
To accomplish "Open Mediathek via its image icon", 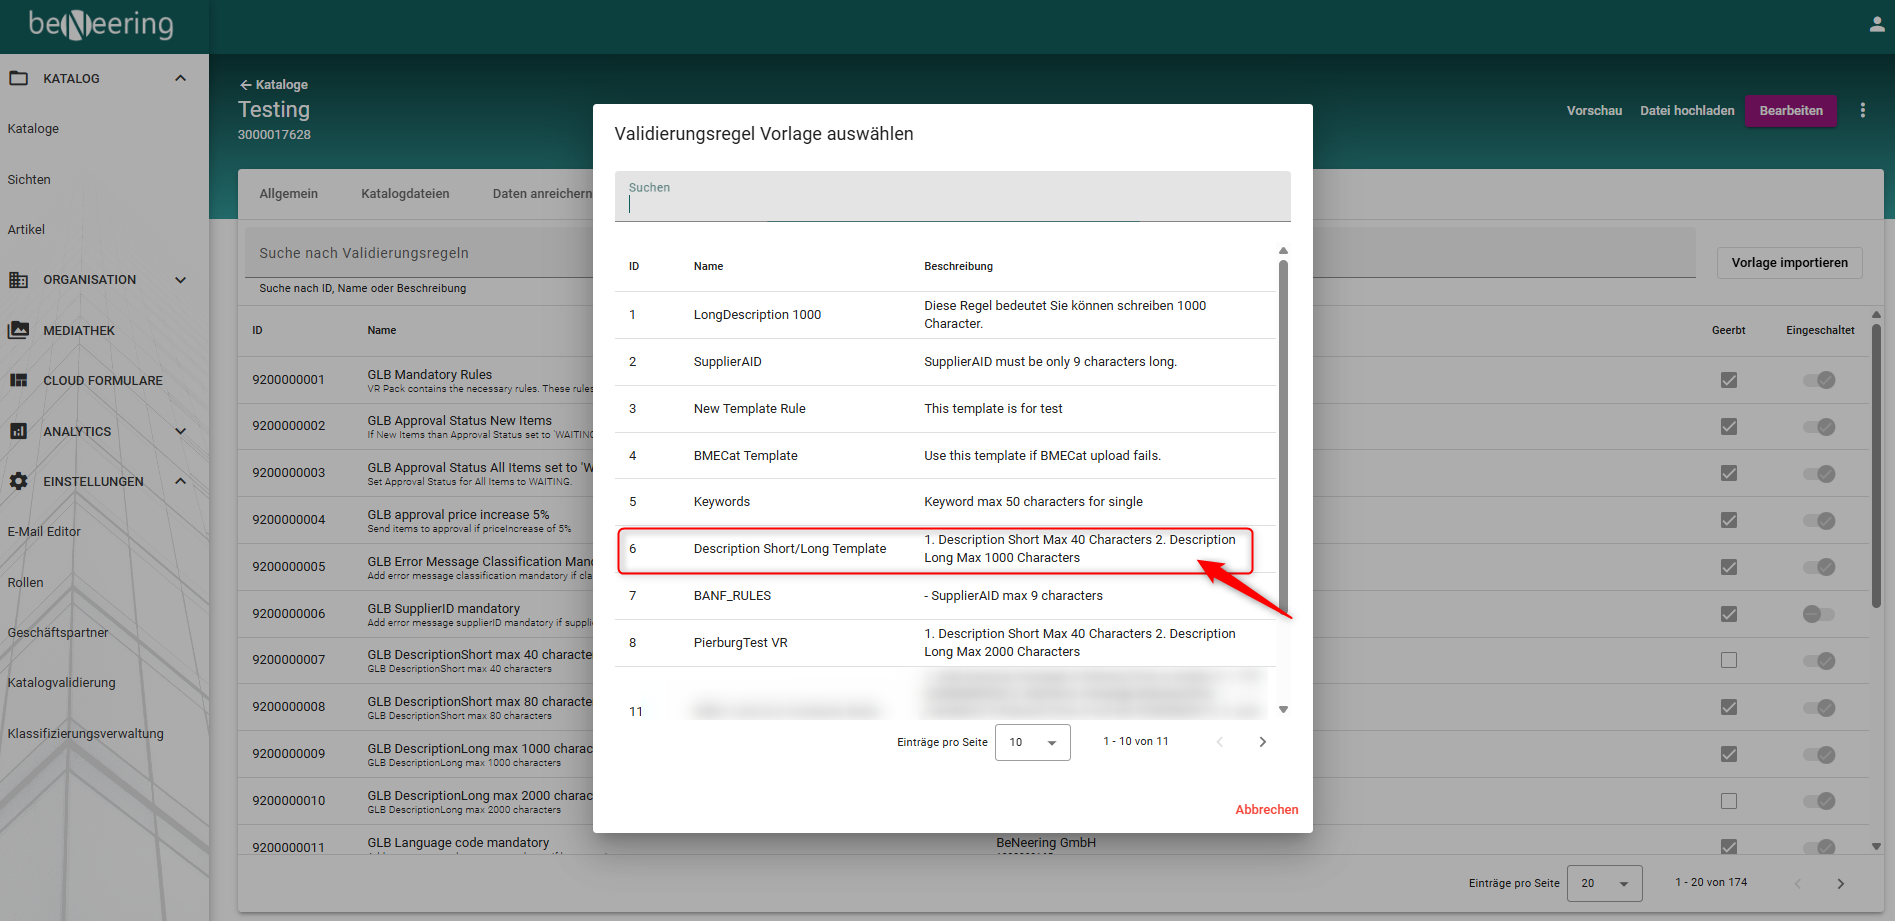I will click(x=19, y=330).
